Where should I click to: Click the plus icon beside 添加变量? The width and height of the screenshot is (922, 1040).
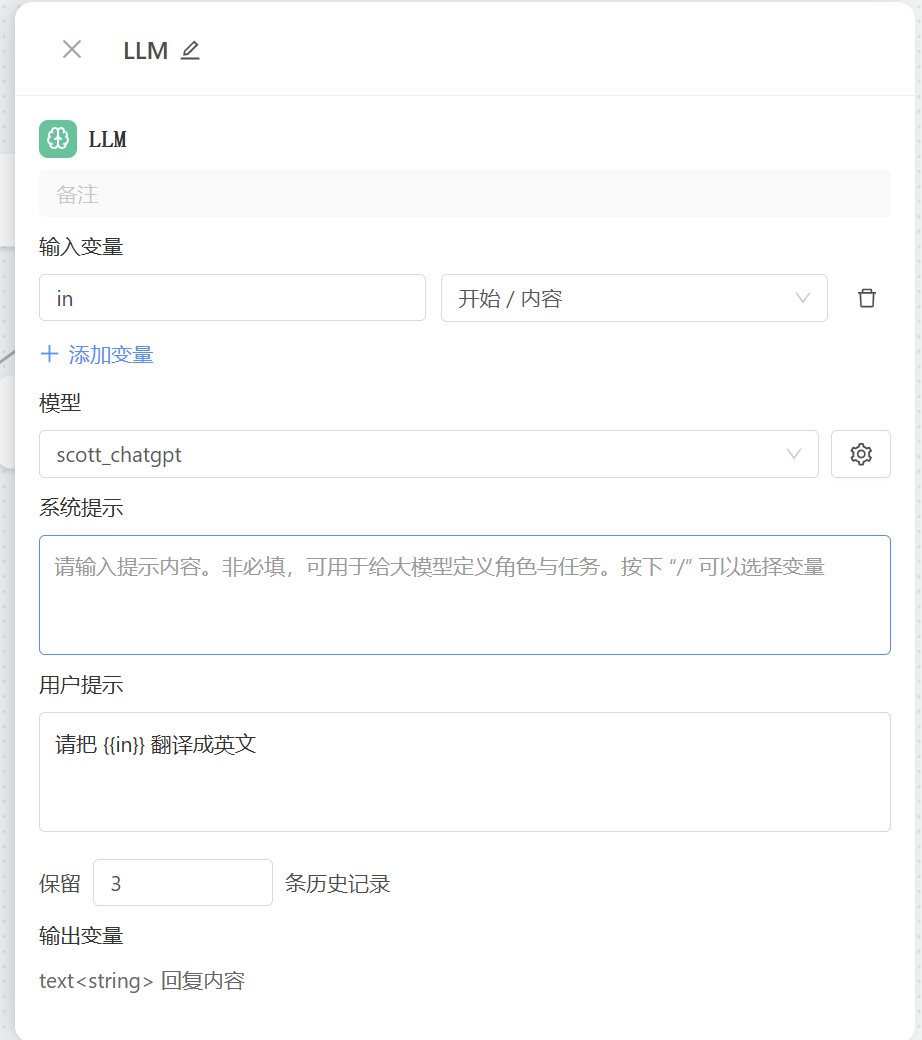[x=49, y=352]
